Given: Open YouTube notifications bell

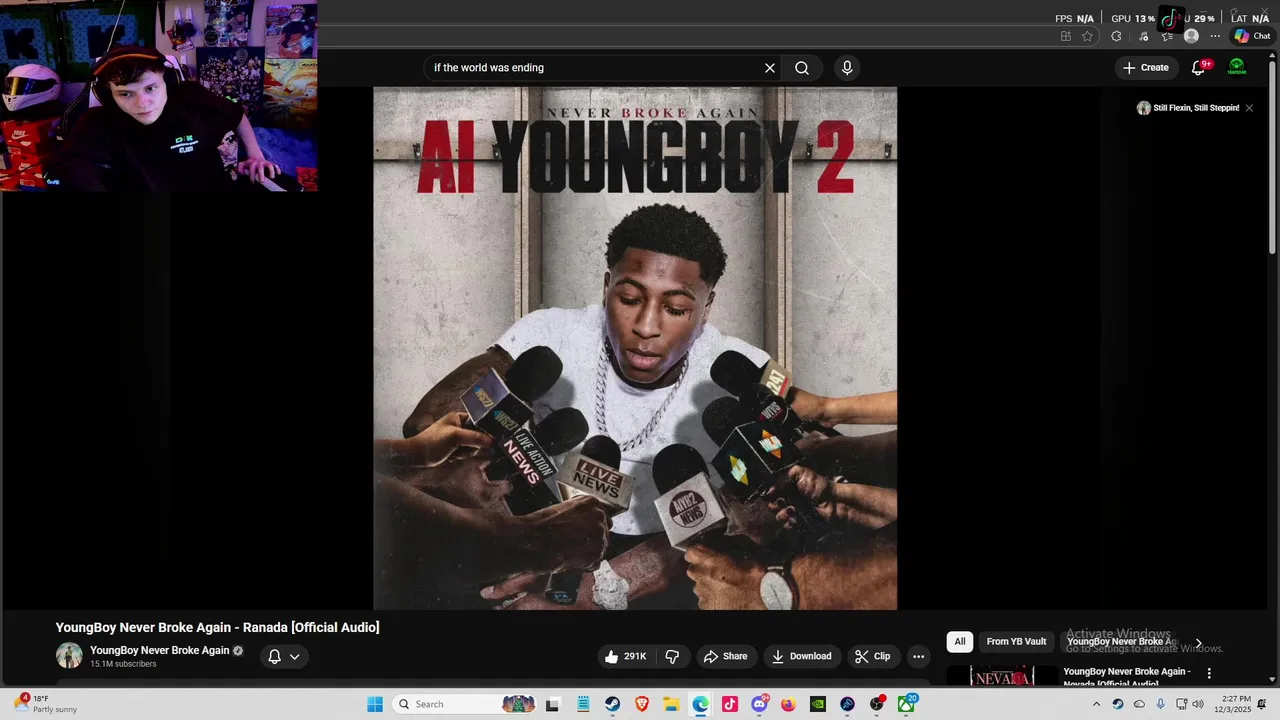Looking at the screenshot, I should point(1198,68).
